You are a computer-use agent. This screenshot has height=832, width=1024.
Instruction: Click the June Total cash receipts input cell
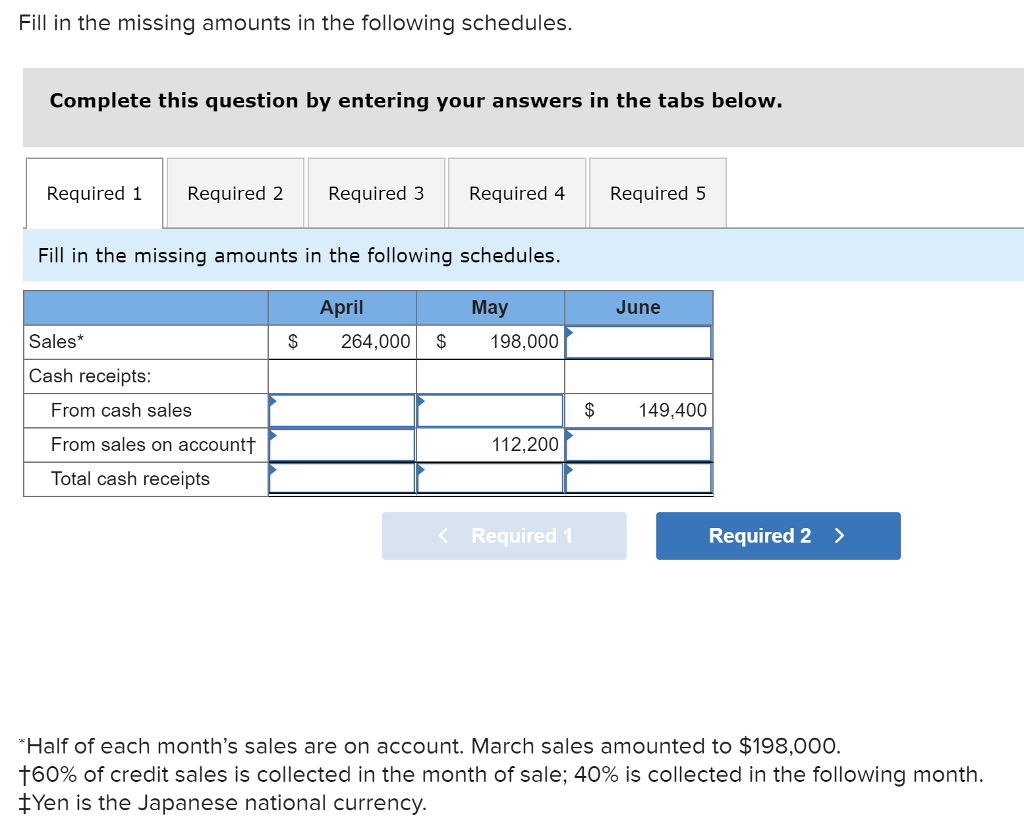coord(638,478)
